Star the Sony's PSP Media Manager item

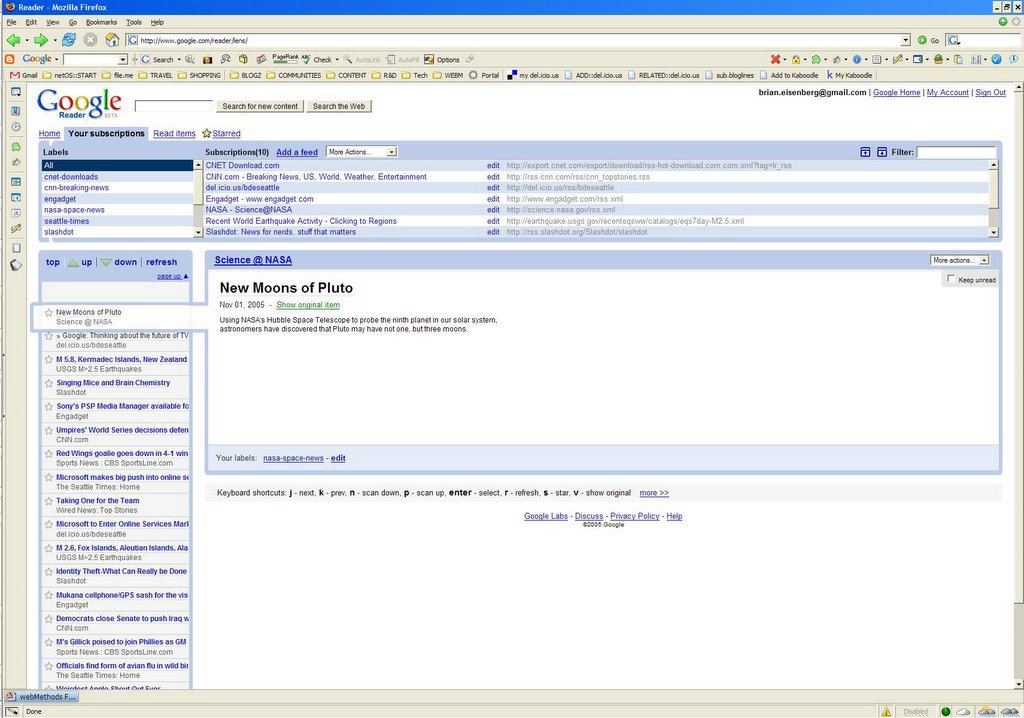(x=48, y=407)
